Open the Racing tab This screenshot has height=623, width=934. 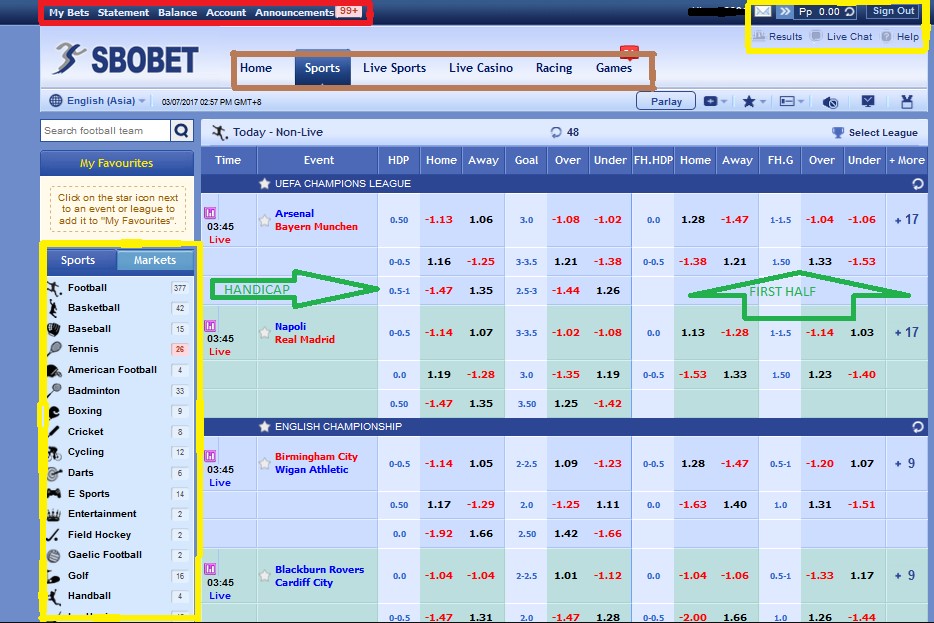click(554, 68)
